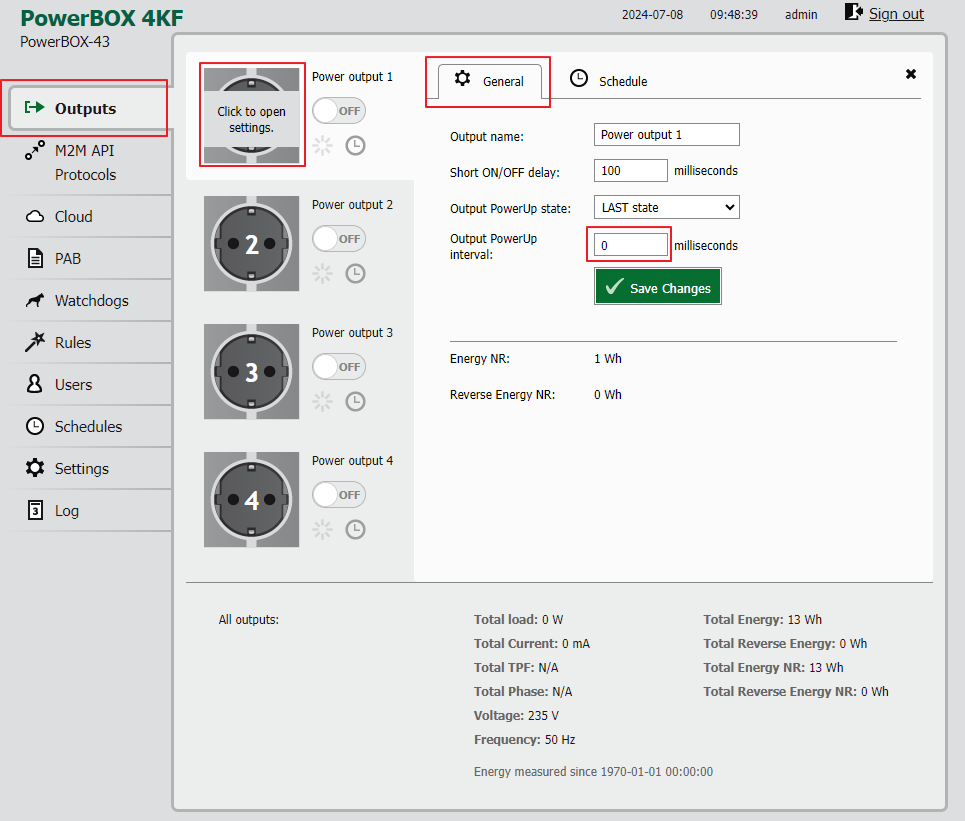Click the Frequency: 50 Hz reading
The height and width of the screenshot is (821, 965).
[524, 740]
